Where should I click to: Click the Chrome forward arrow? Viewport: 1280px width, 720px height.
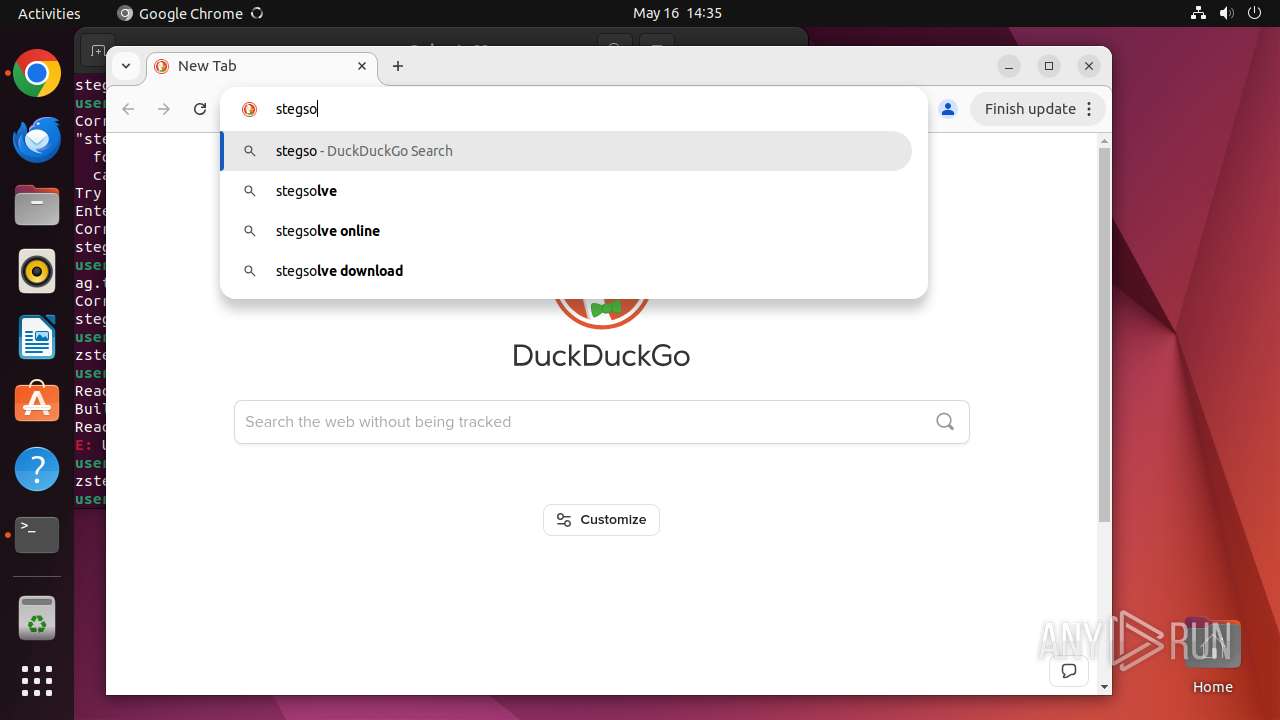tap(164, 109)
